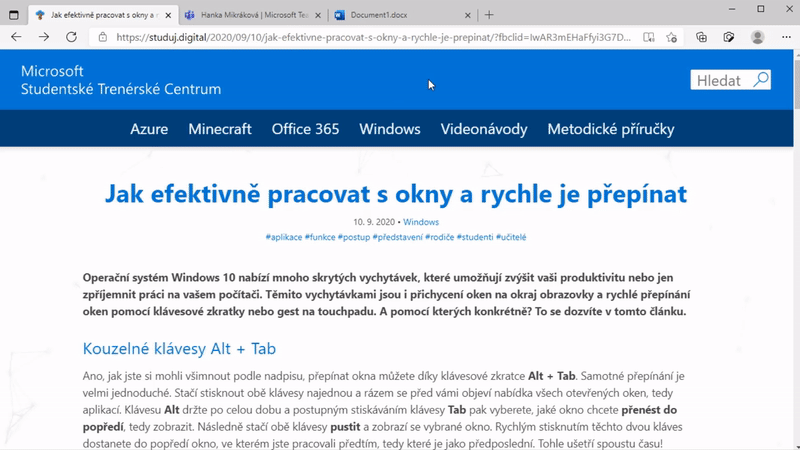Open the Azure menu item
This screenshot has height=450, width=800.
coord(149,129)
